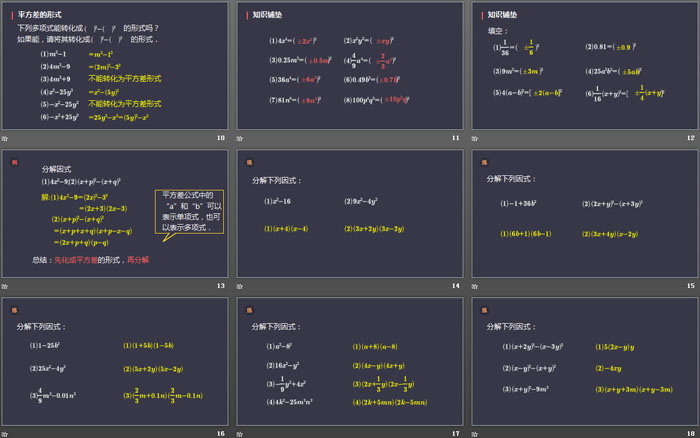This screenshot has width=700, height=438.
Task: Select slide 16 thumbnail in the slide sorter
Action: pyautogui.click(x=115, y=361)
